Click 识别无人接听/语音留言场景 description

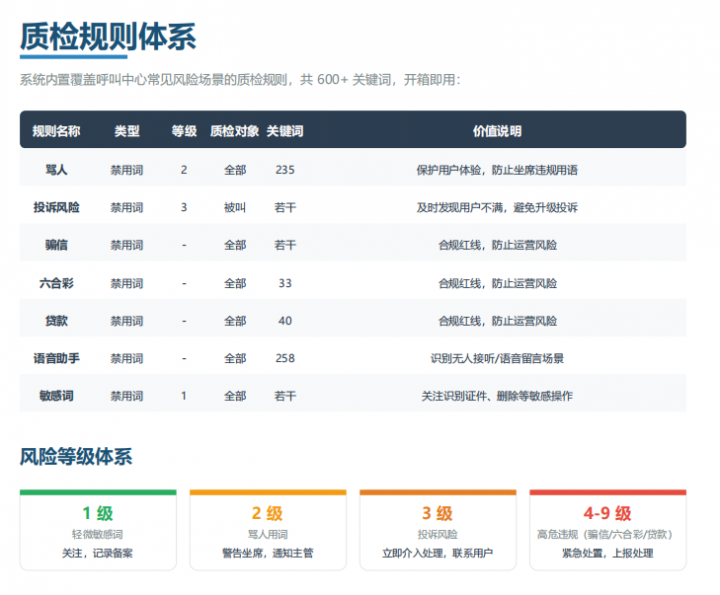coord(497,358)
